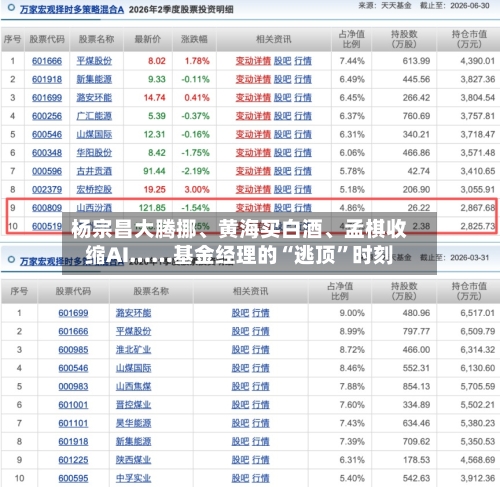Open 股吧 for 山西焦煤
Screen dimensions: 500x487
click(x=240, y=386)
